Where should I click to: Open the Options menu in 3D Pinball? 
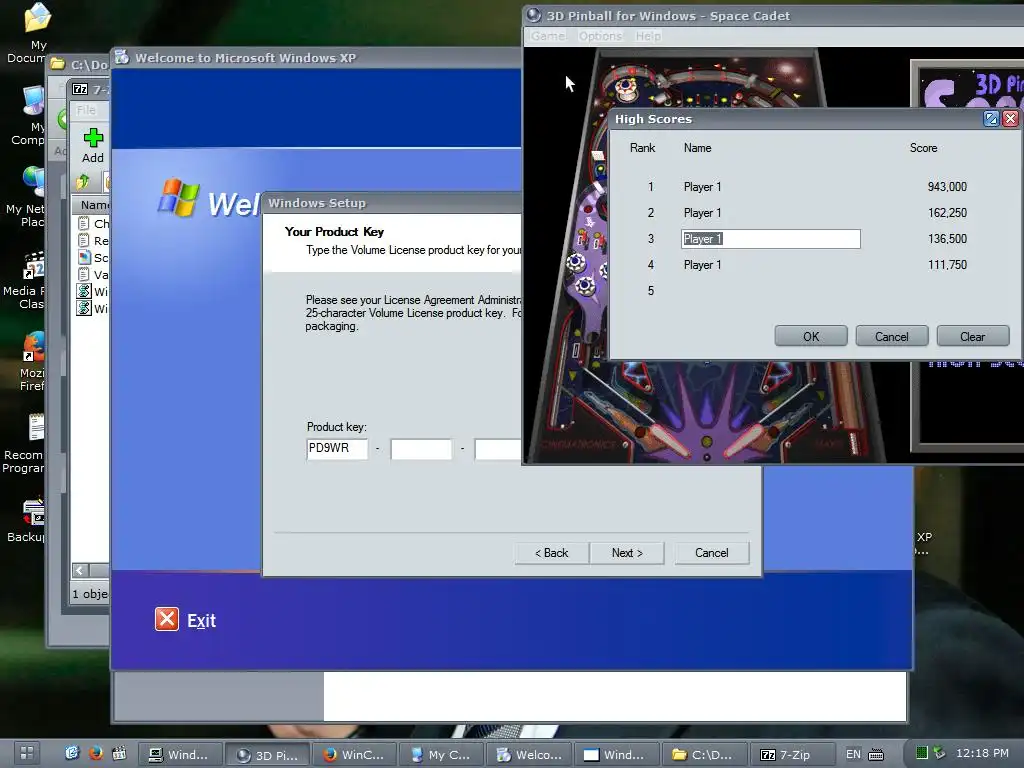pos(600,36)
